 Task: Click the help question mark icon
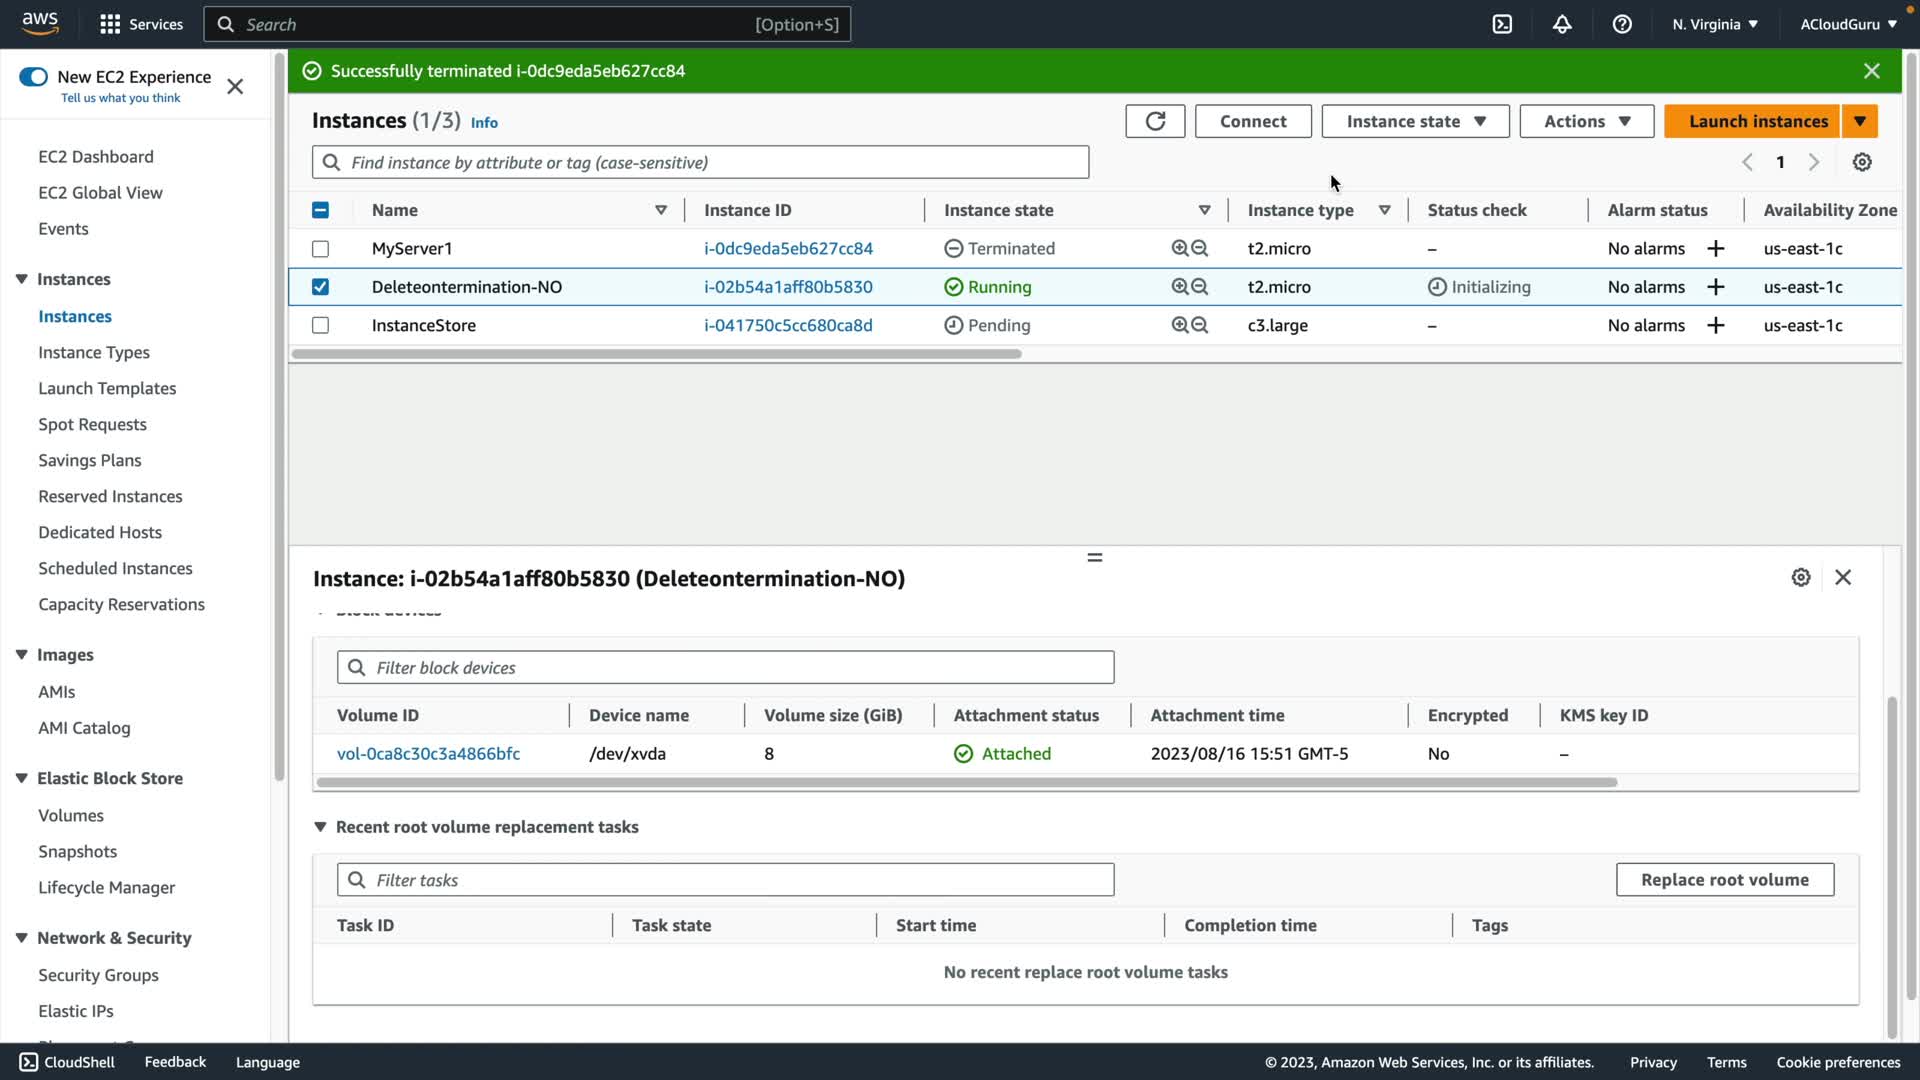(1622, 24)
